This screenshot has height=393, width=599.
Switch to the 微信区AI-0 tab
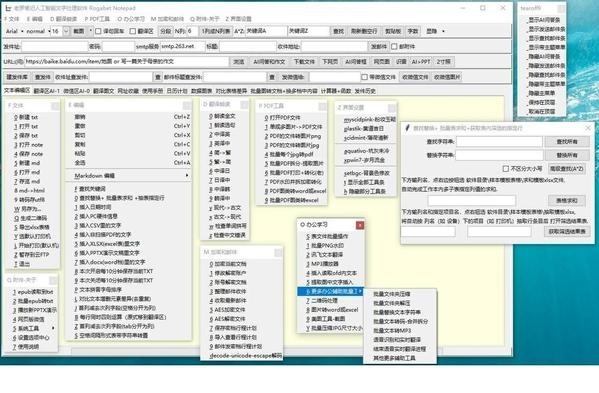coord(76,91)
